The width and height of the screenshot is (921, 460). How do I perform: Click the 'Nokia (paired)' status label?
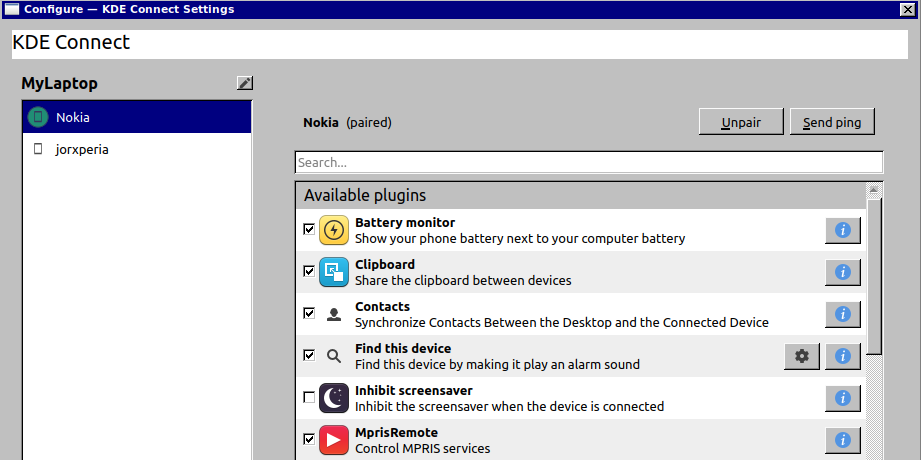click(347, 123)
